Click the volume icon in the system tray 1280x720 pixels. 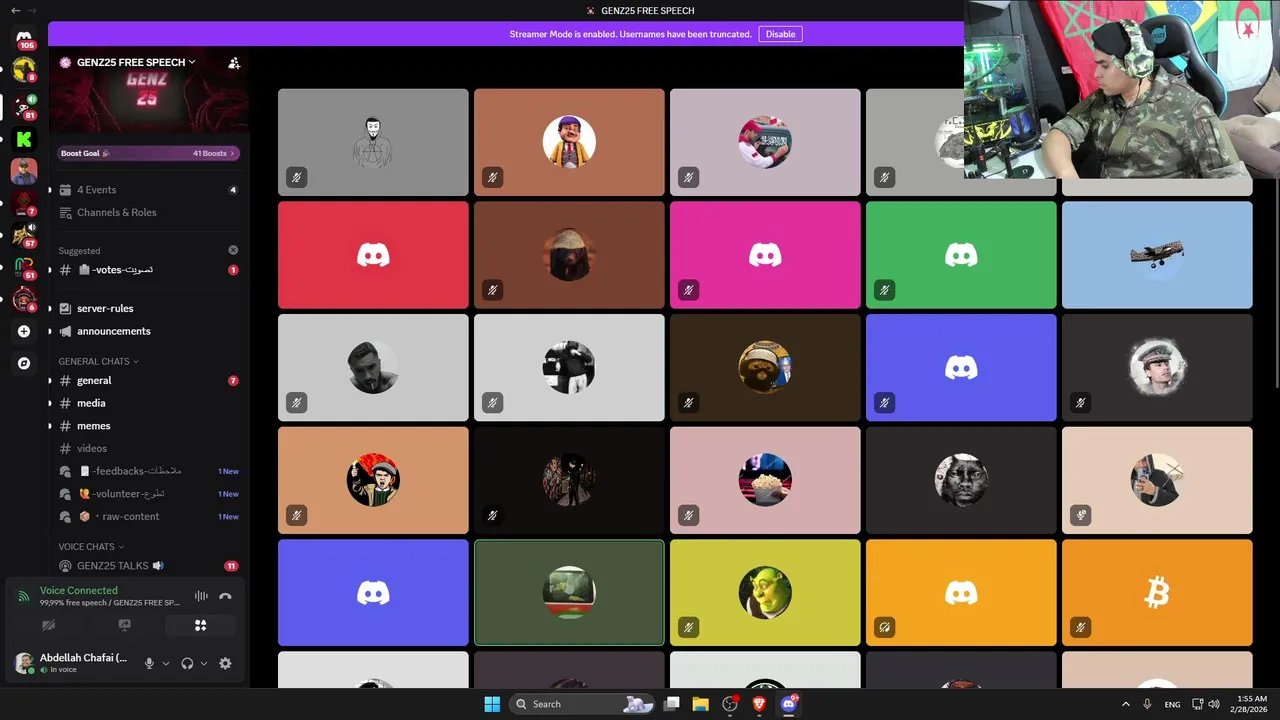1214,704
